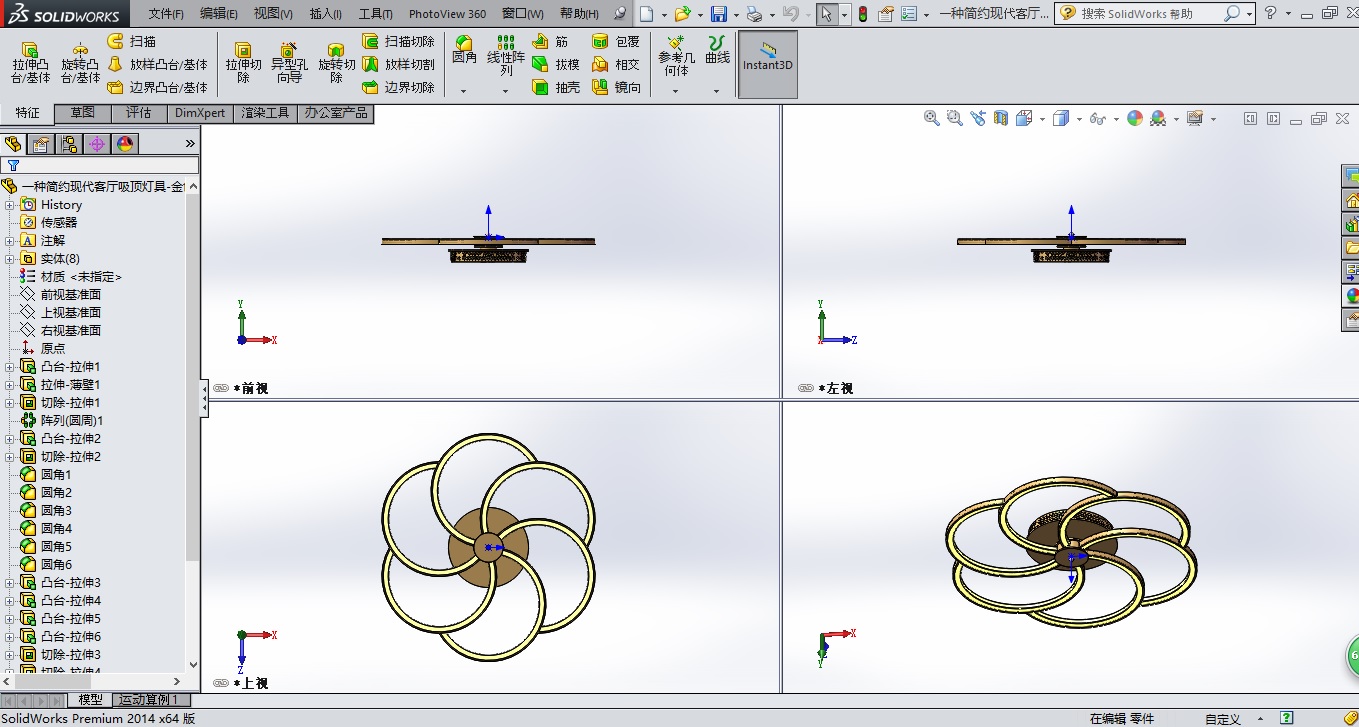Select the 拉伸凸台/基体 extrude boss tool
The height and width of the screenshot is (727, 1359).
coord(30,62)
